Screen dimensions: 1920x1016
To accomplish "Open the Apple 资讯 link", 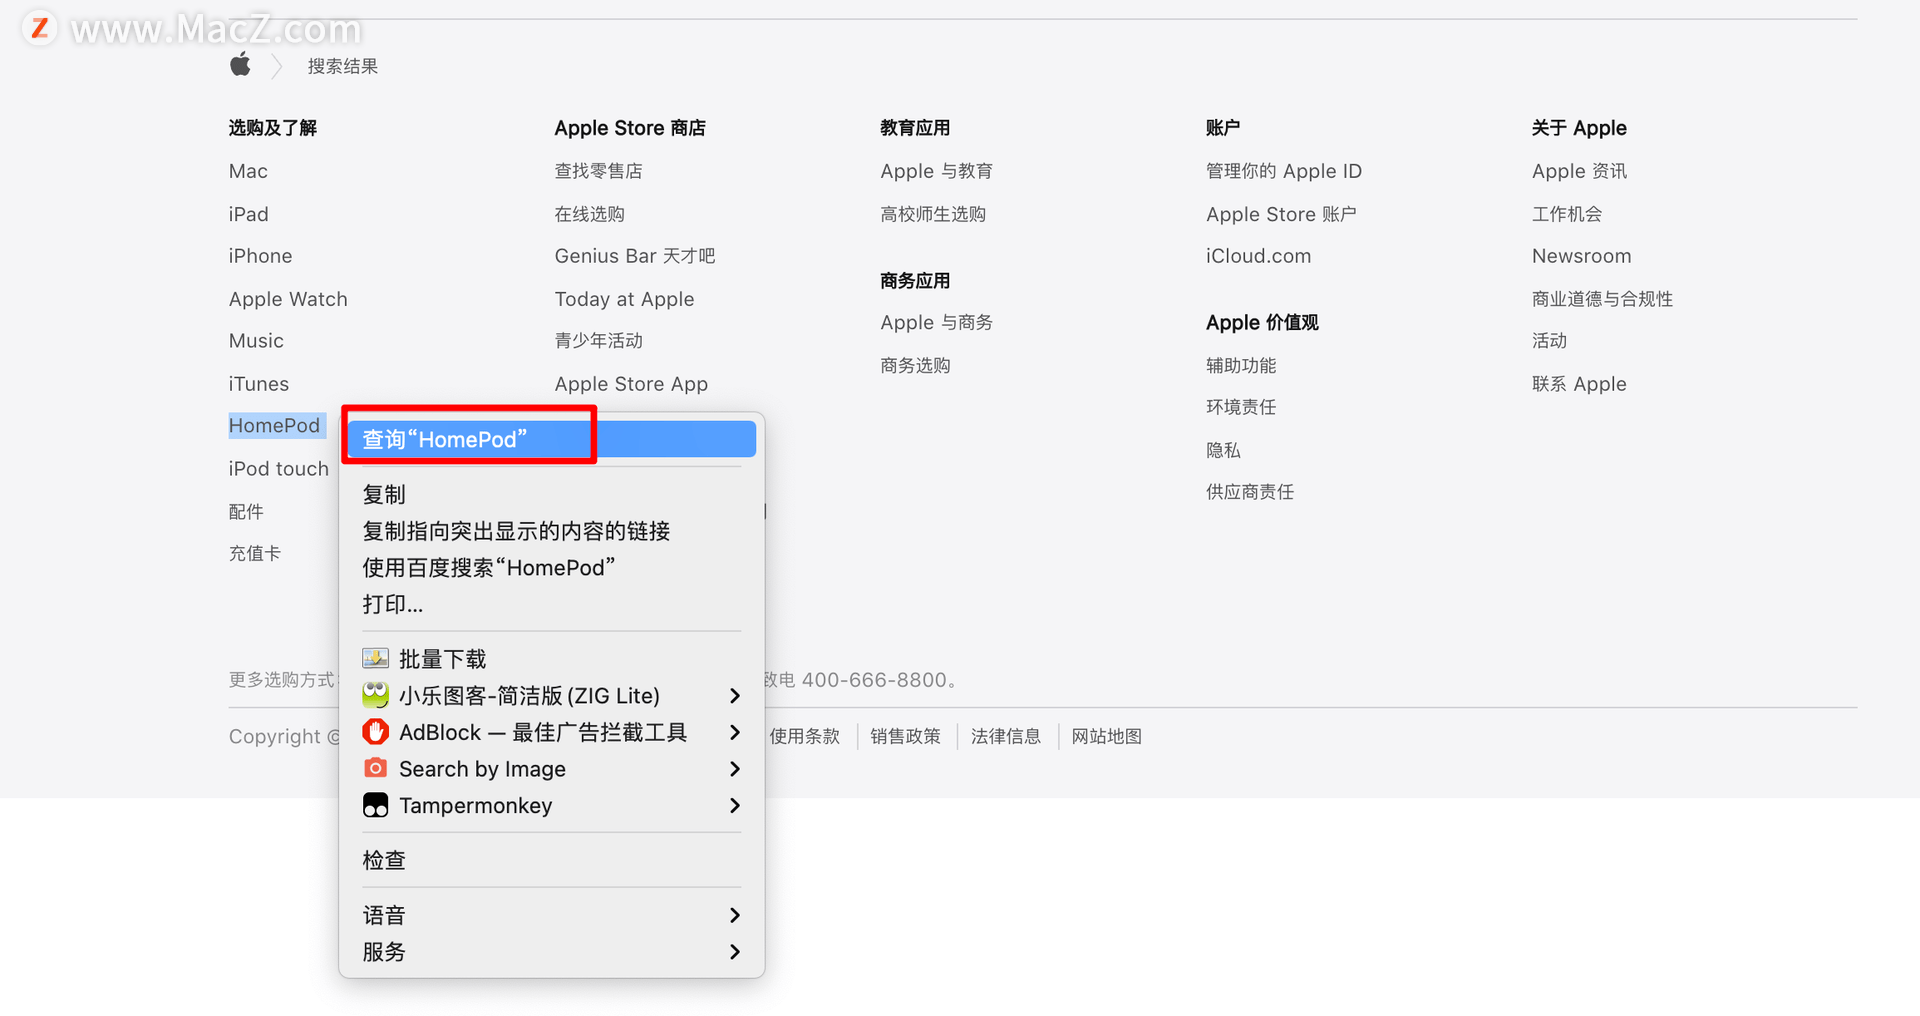I will [x=1579, y=171].
